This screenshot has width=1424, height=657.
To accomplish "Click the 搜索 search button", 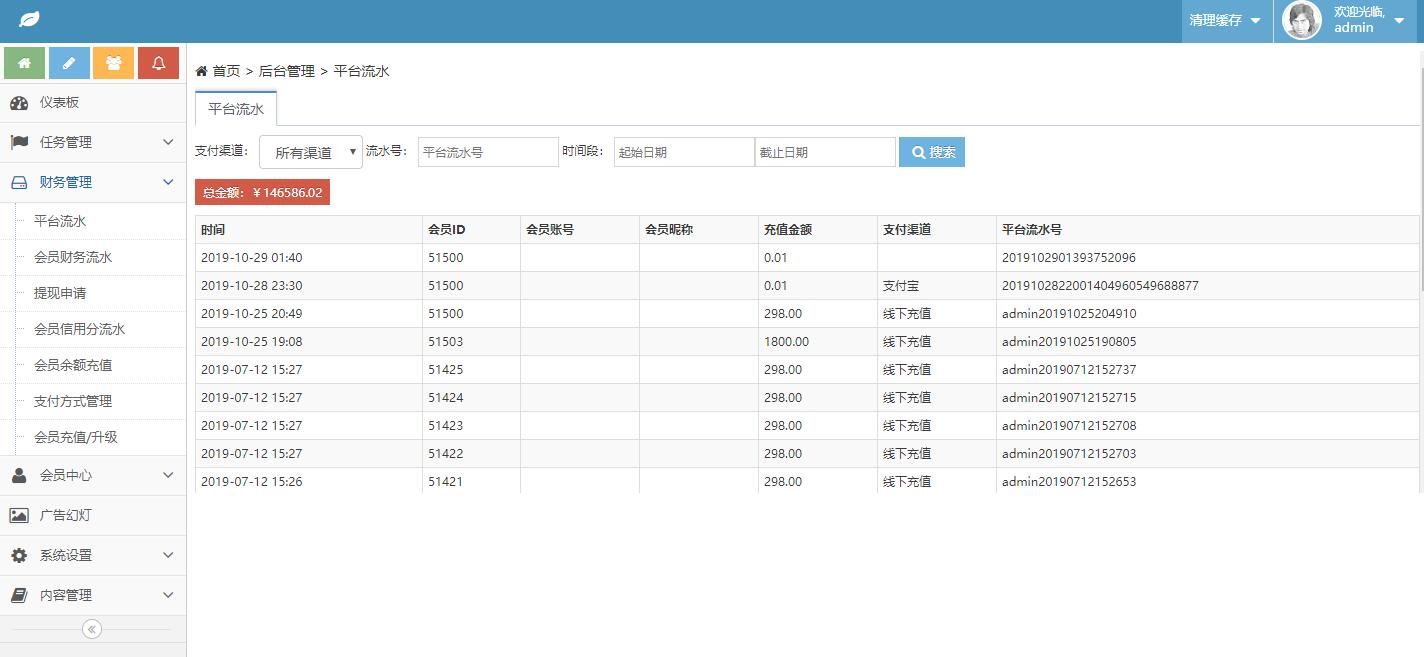I will pos(931,151).
